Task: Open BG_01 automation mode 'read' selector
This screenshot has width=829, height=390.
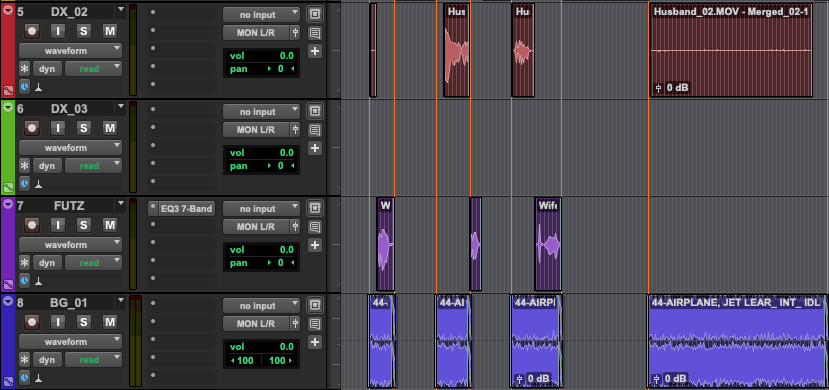Action: tap(94, 360)
